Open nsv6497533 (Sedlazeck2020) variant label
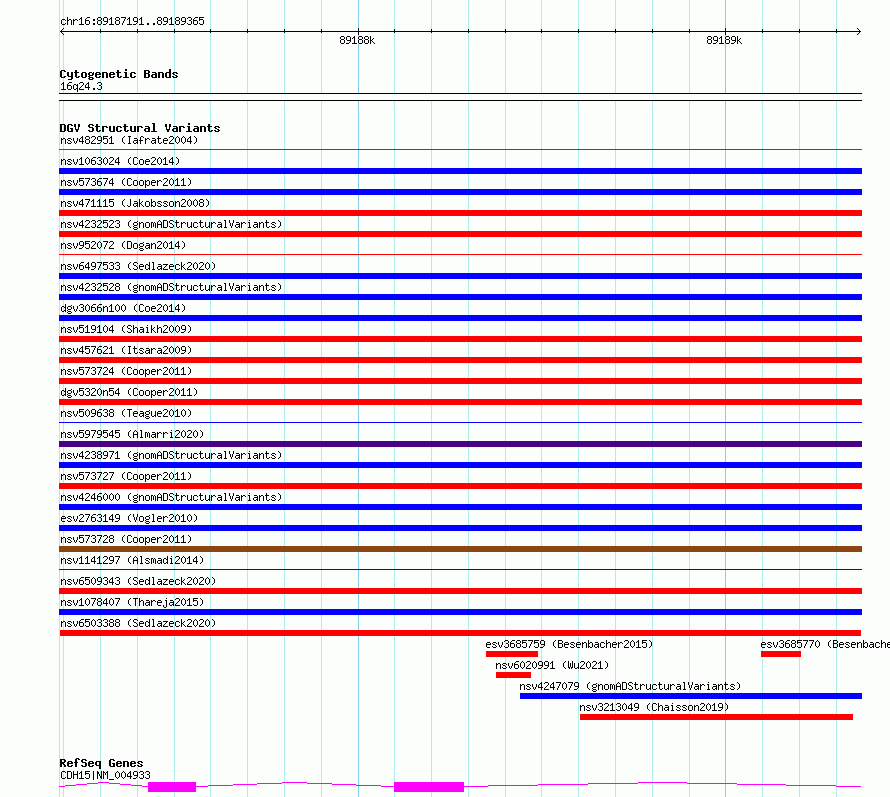The width and height of the screenshot is (890, 797). point(138,266)
